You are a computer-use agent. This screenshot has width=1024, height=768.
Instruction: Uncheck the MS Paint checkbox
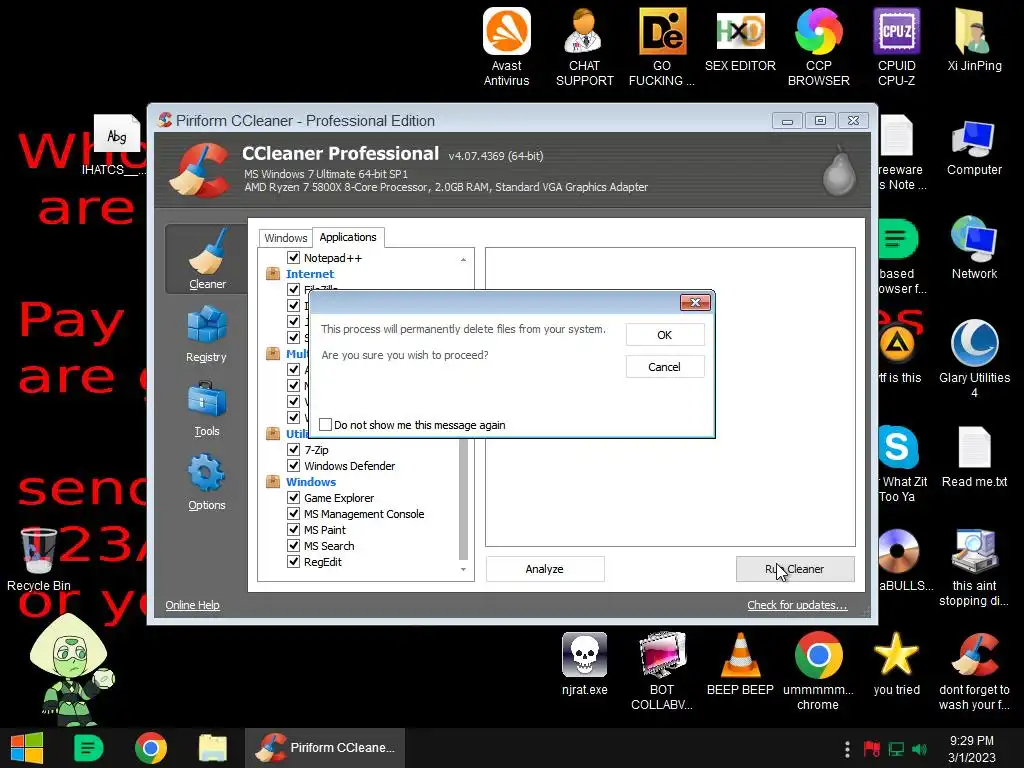pyautogui.click(x=293, y=530)
